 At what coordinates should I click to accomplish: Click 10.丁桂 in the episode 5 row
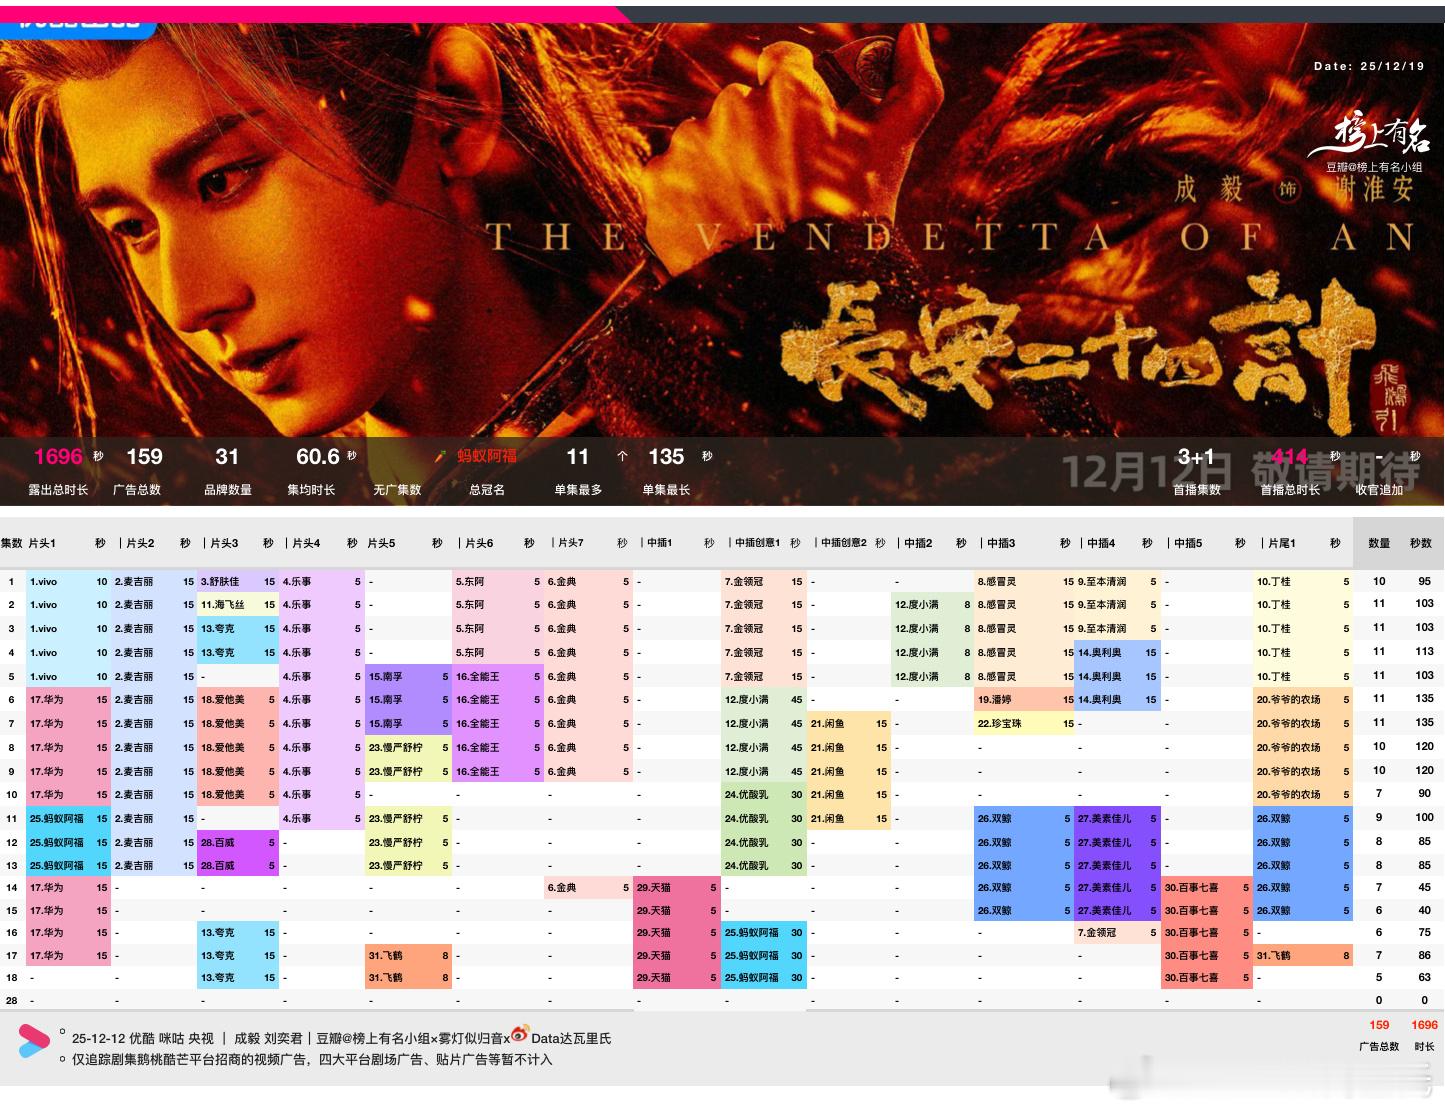1304,677
